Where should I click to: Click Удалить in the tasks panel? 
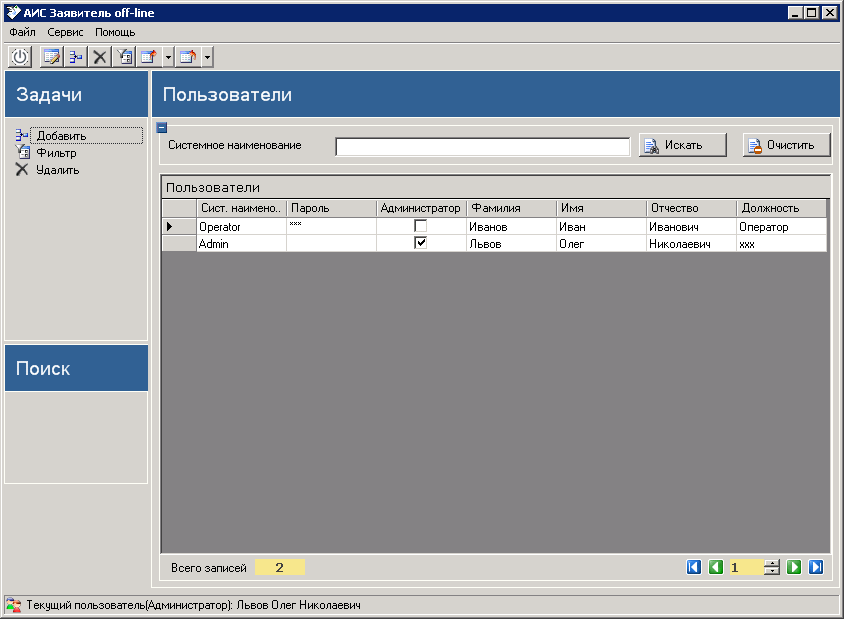click(x=58, y=170)
